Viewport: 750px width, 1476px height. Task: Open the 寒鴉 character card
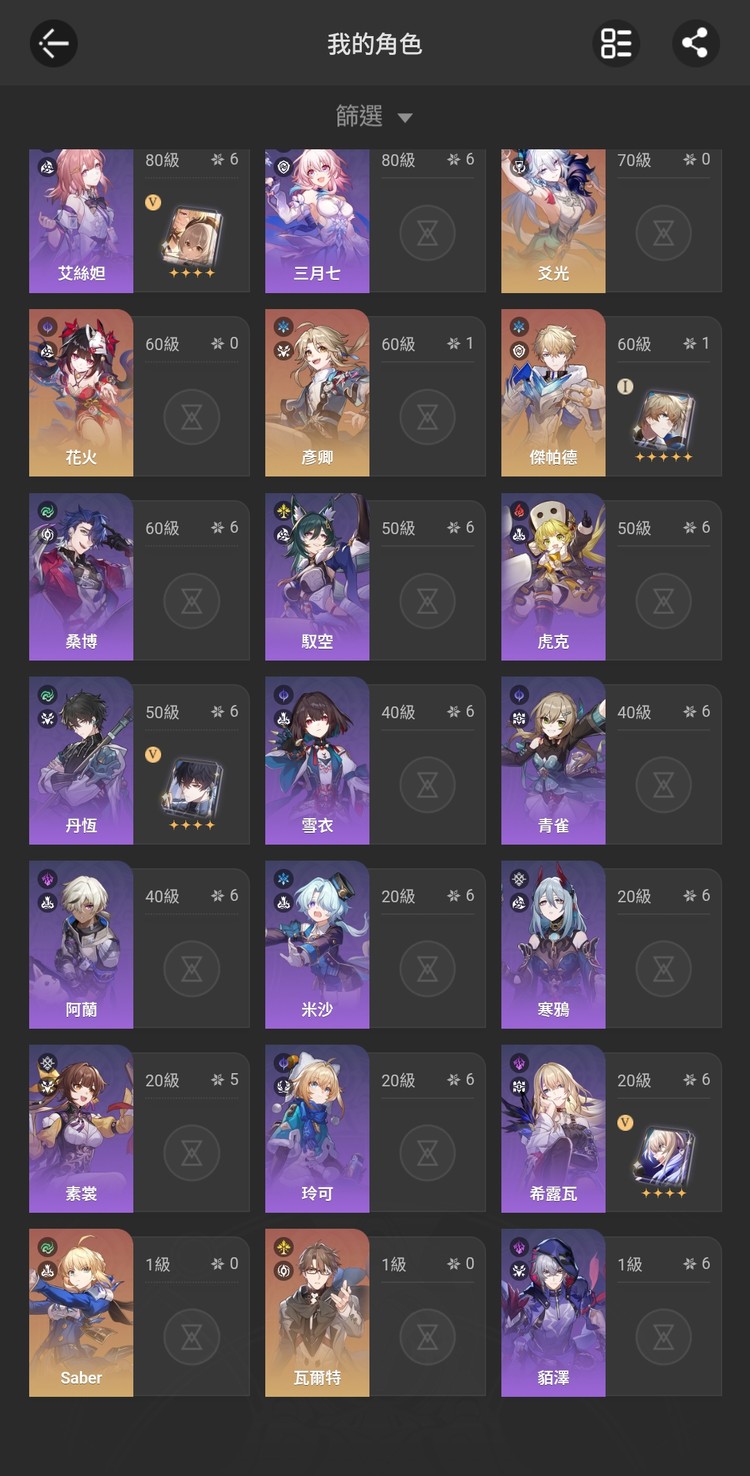(x=611, y=945)
